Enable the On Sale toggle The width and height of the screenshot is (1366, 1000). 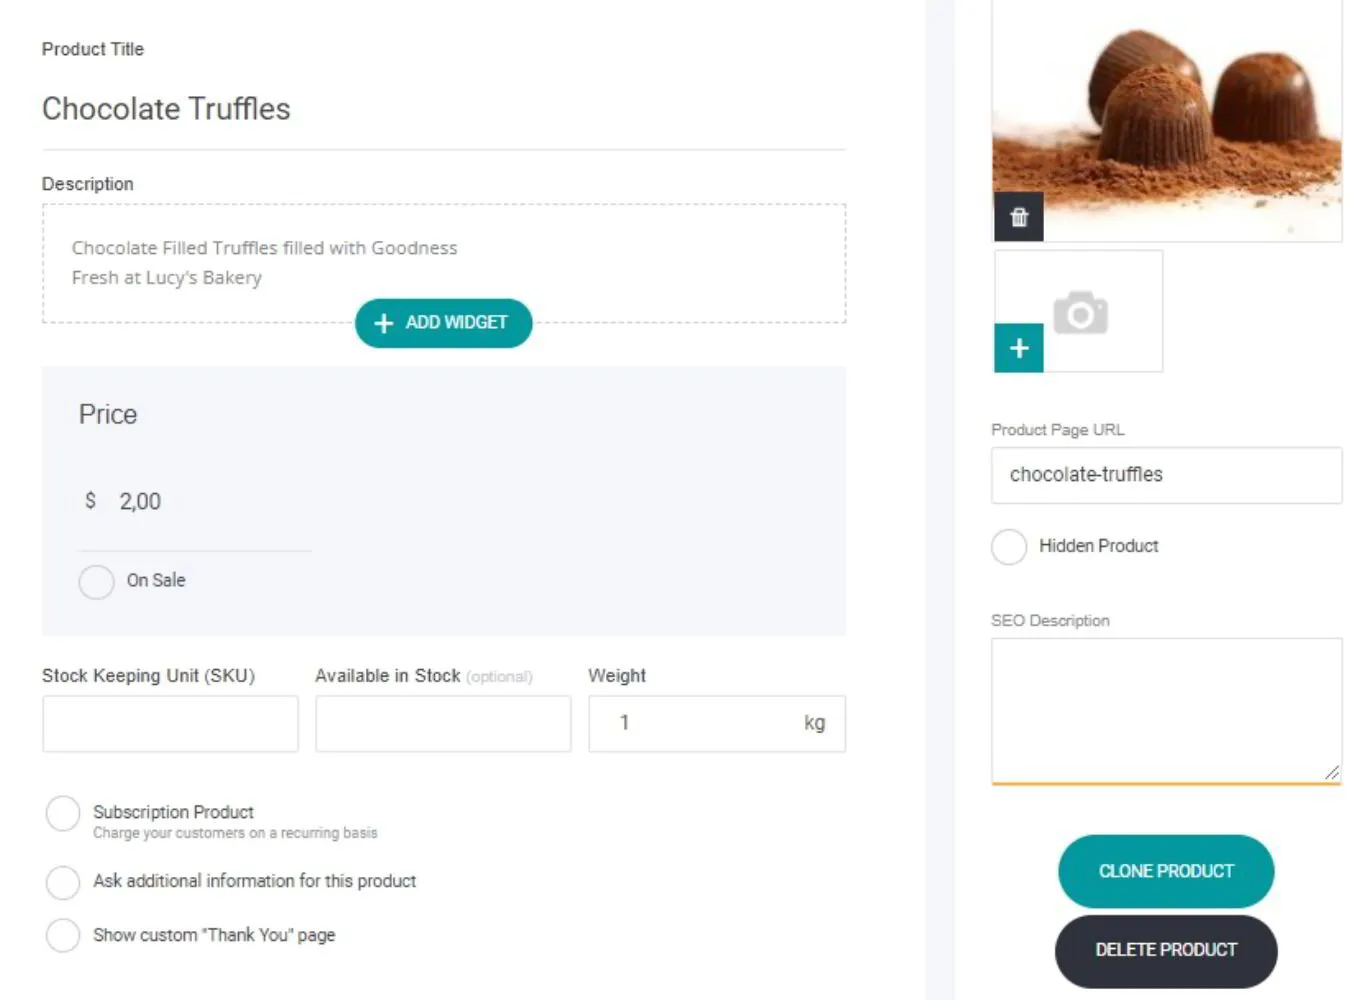(96, 581)
